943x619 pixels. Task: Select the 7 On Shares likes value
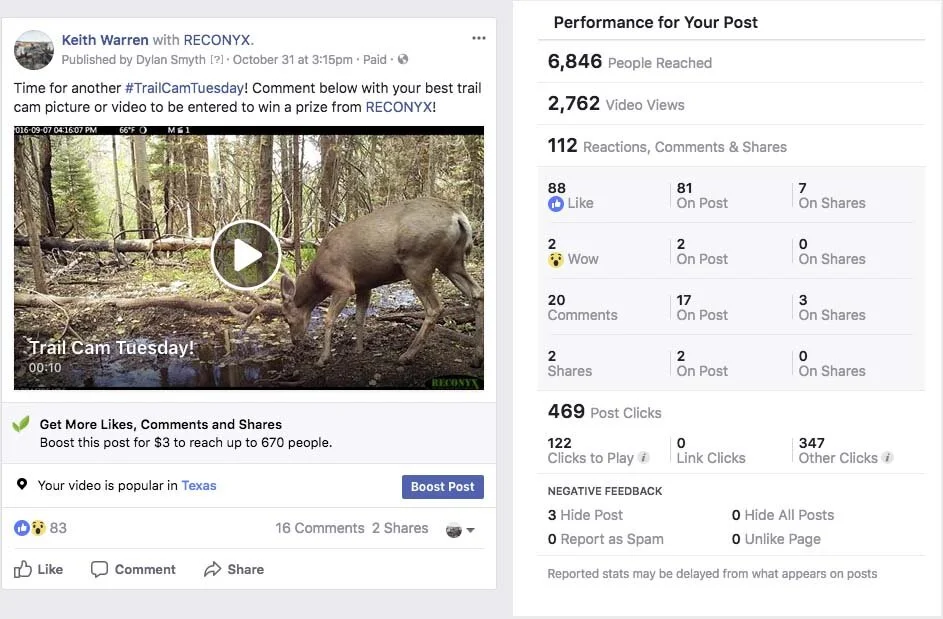tap(832, 196)
